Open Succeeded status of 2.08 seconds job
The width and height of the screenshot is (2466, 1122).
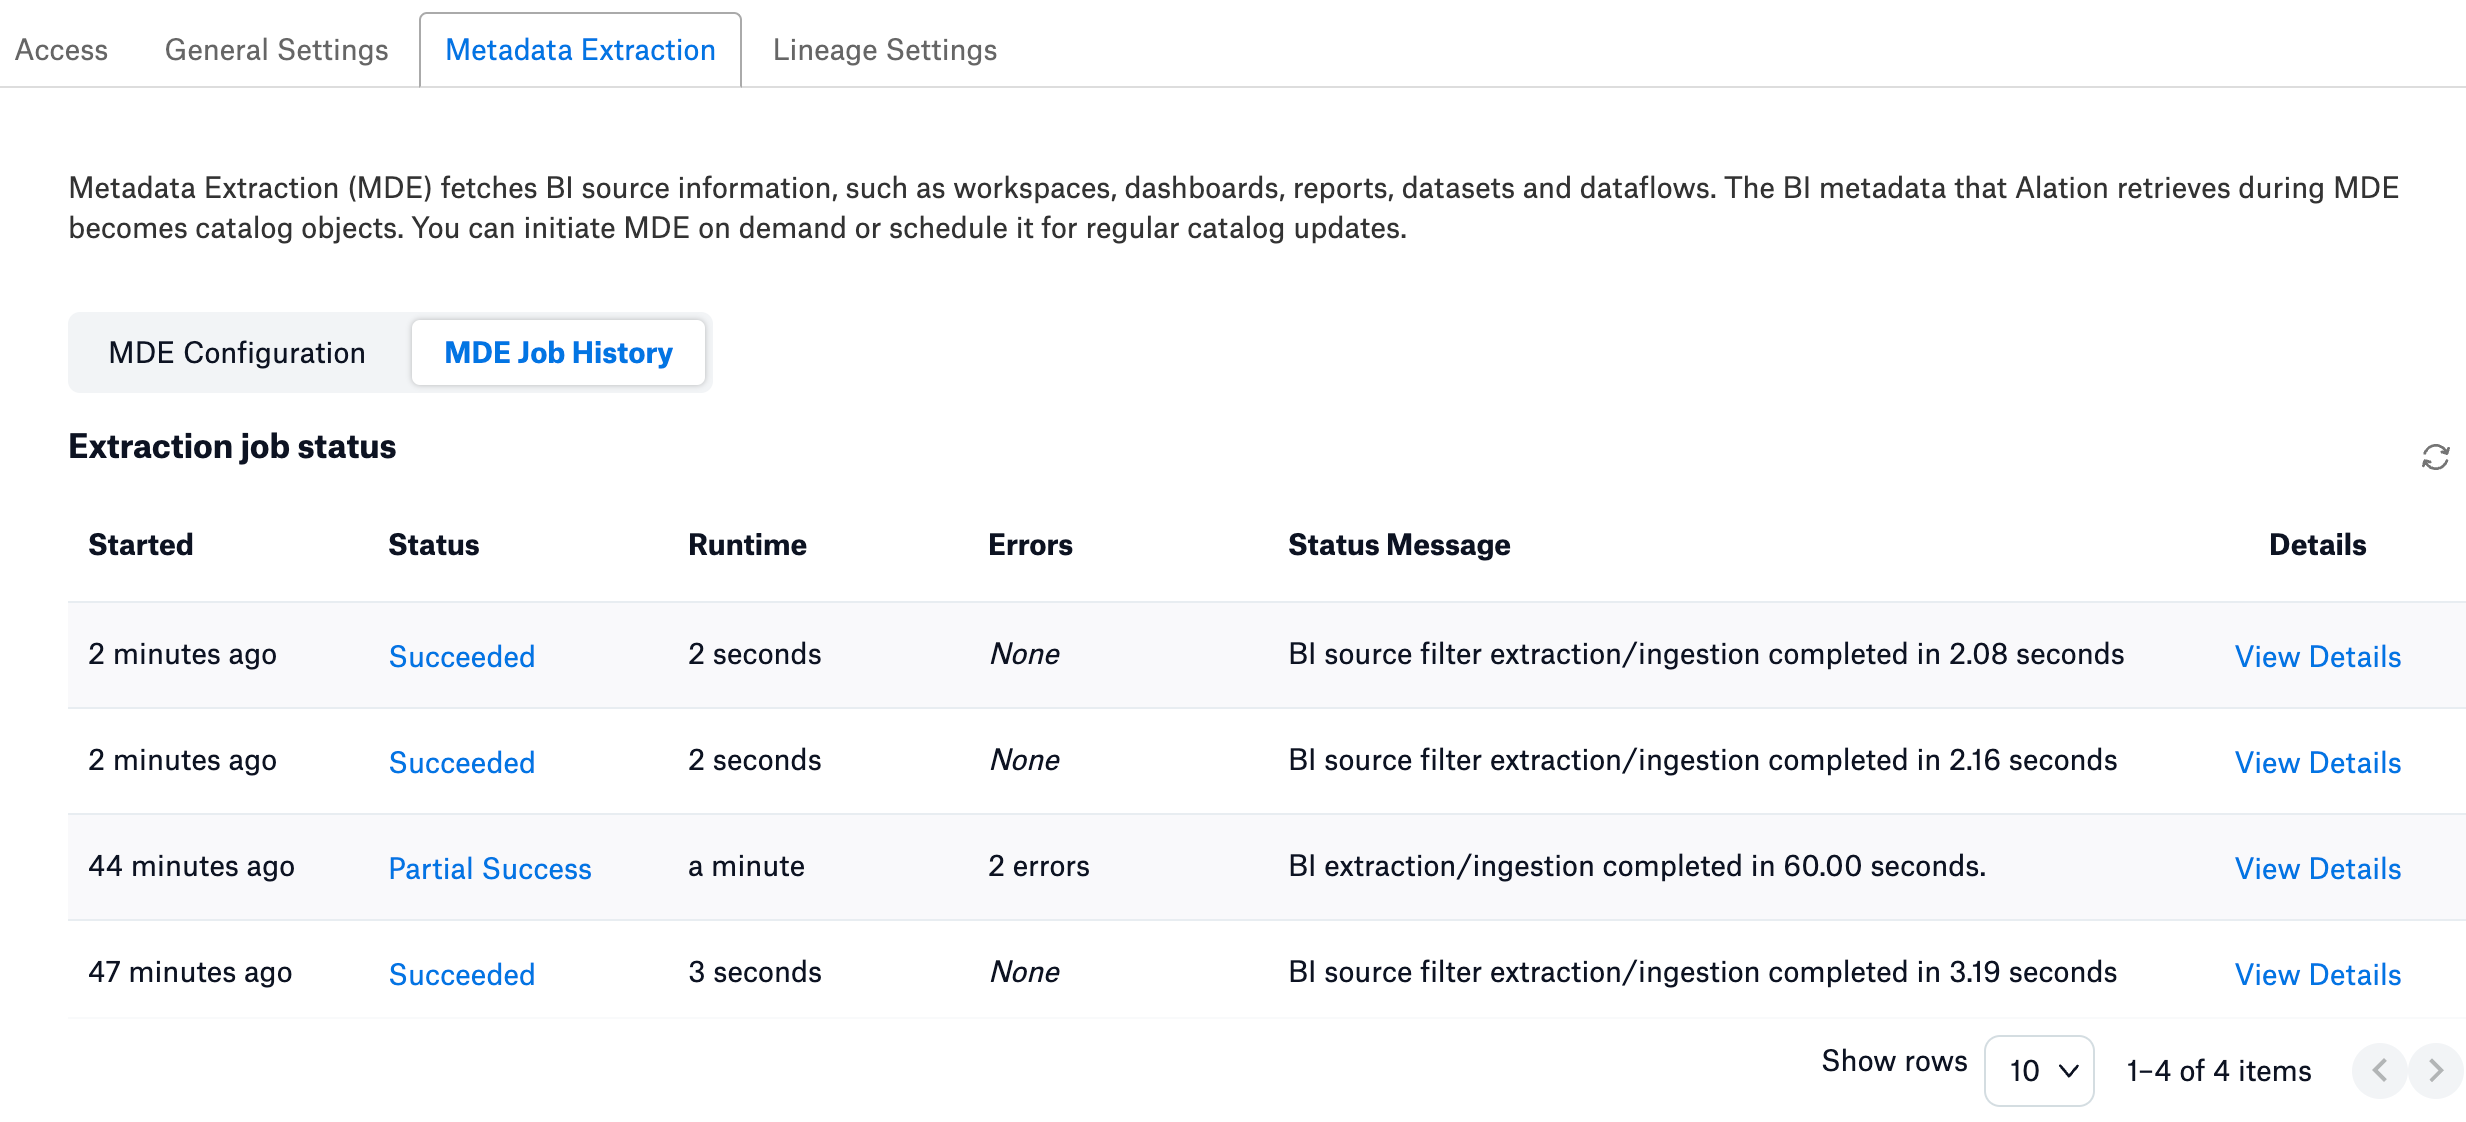point(462,657)
